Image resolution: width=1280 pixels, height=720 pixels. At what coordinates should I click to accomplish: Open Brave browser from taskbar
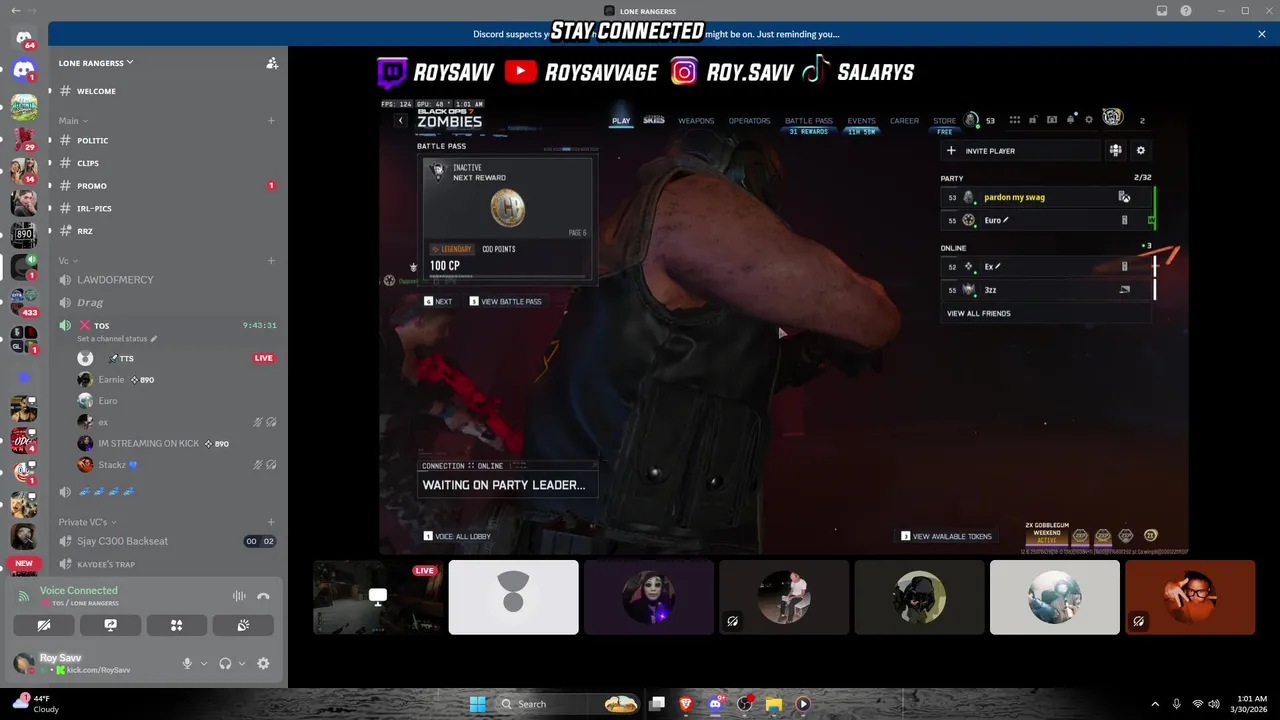(x=686, y=704)
